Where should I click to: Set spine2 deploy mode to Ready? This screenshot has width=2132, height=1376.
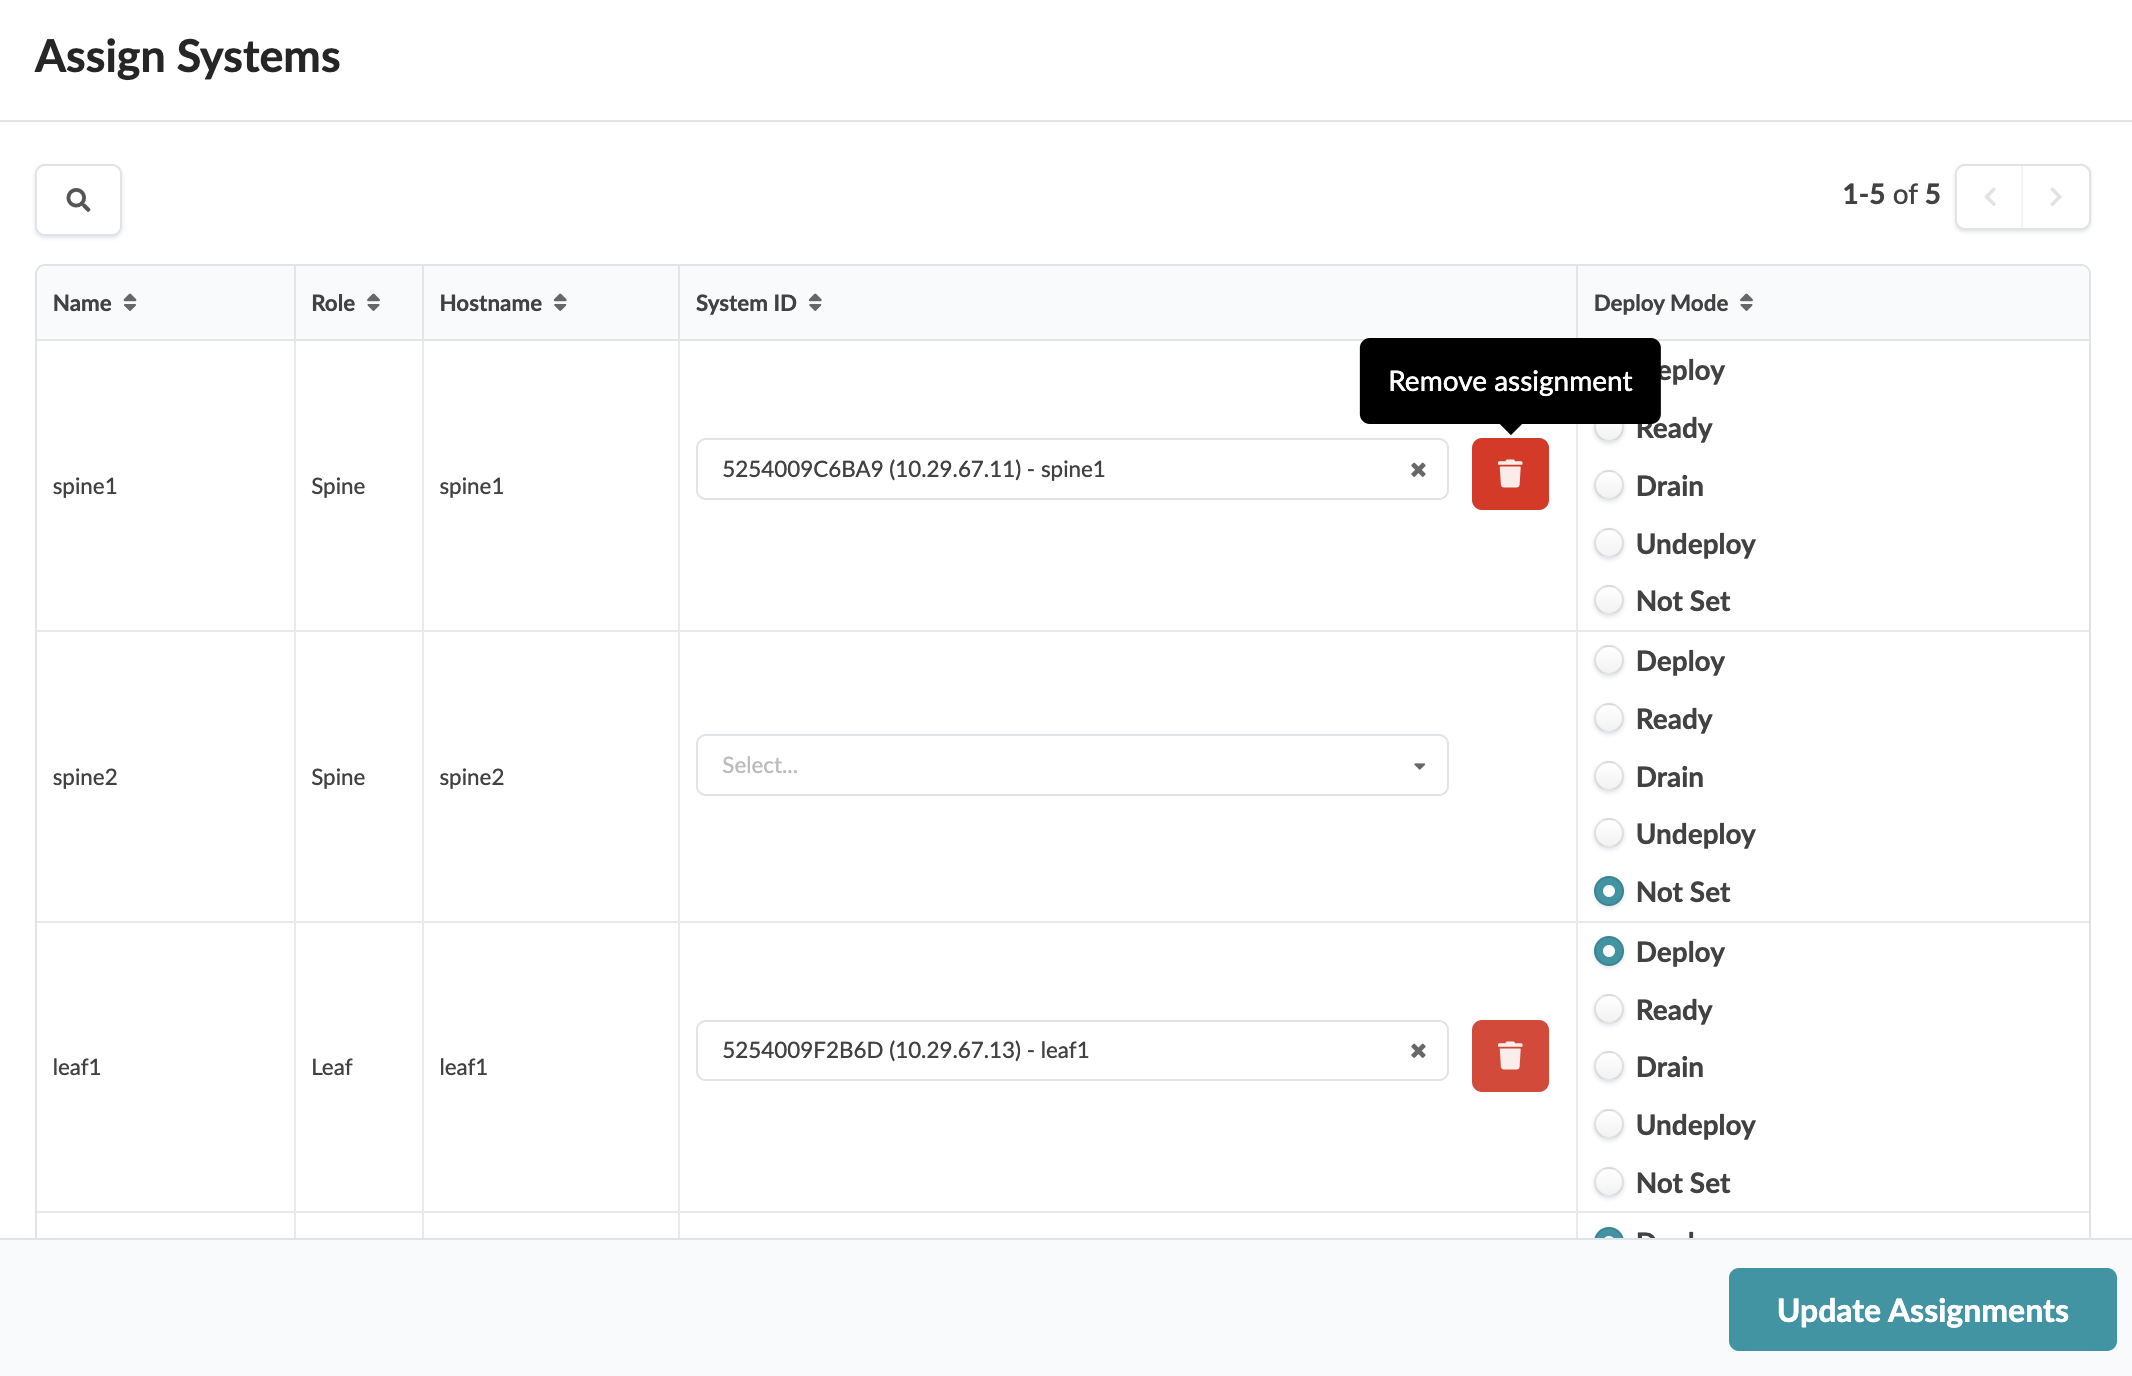tap(1608, 718)
